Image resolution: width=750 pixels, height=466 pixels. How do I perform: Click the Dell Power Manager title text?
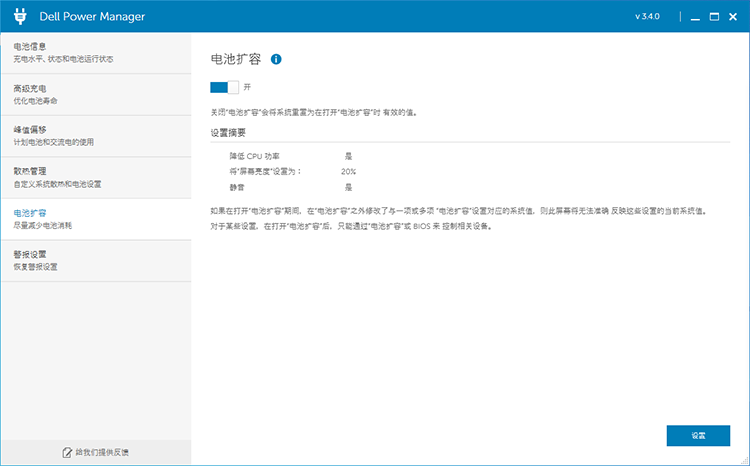(x=92, y=16)
